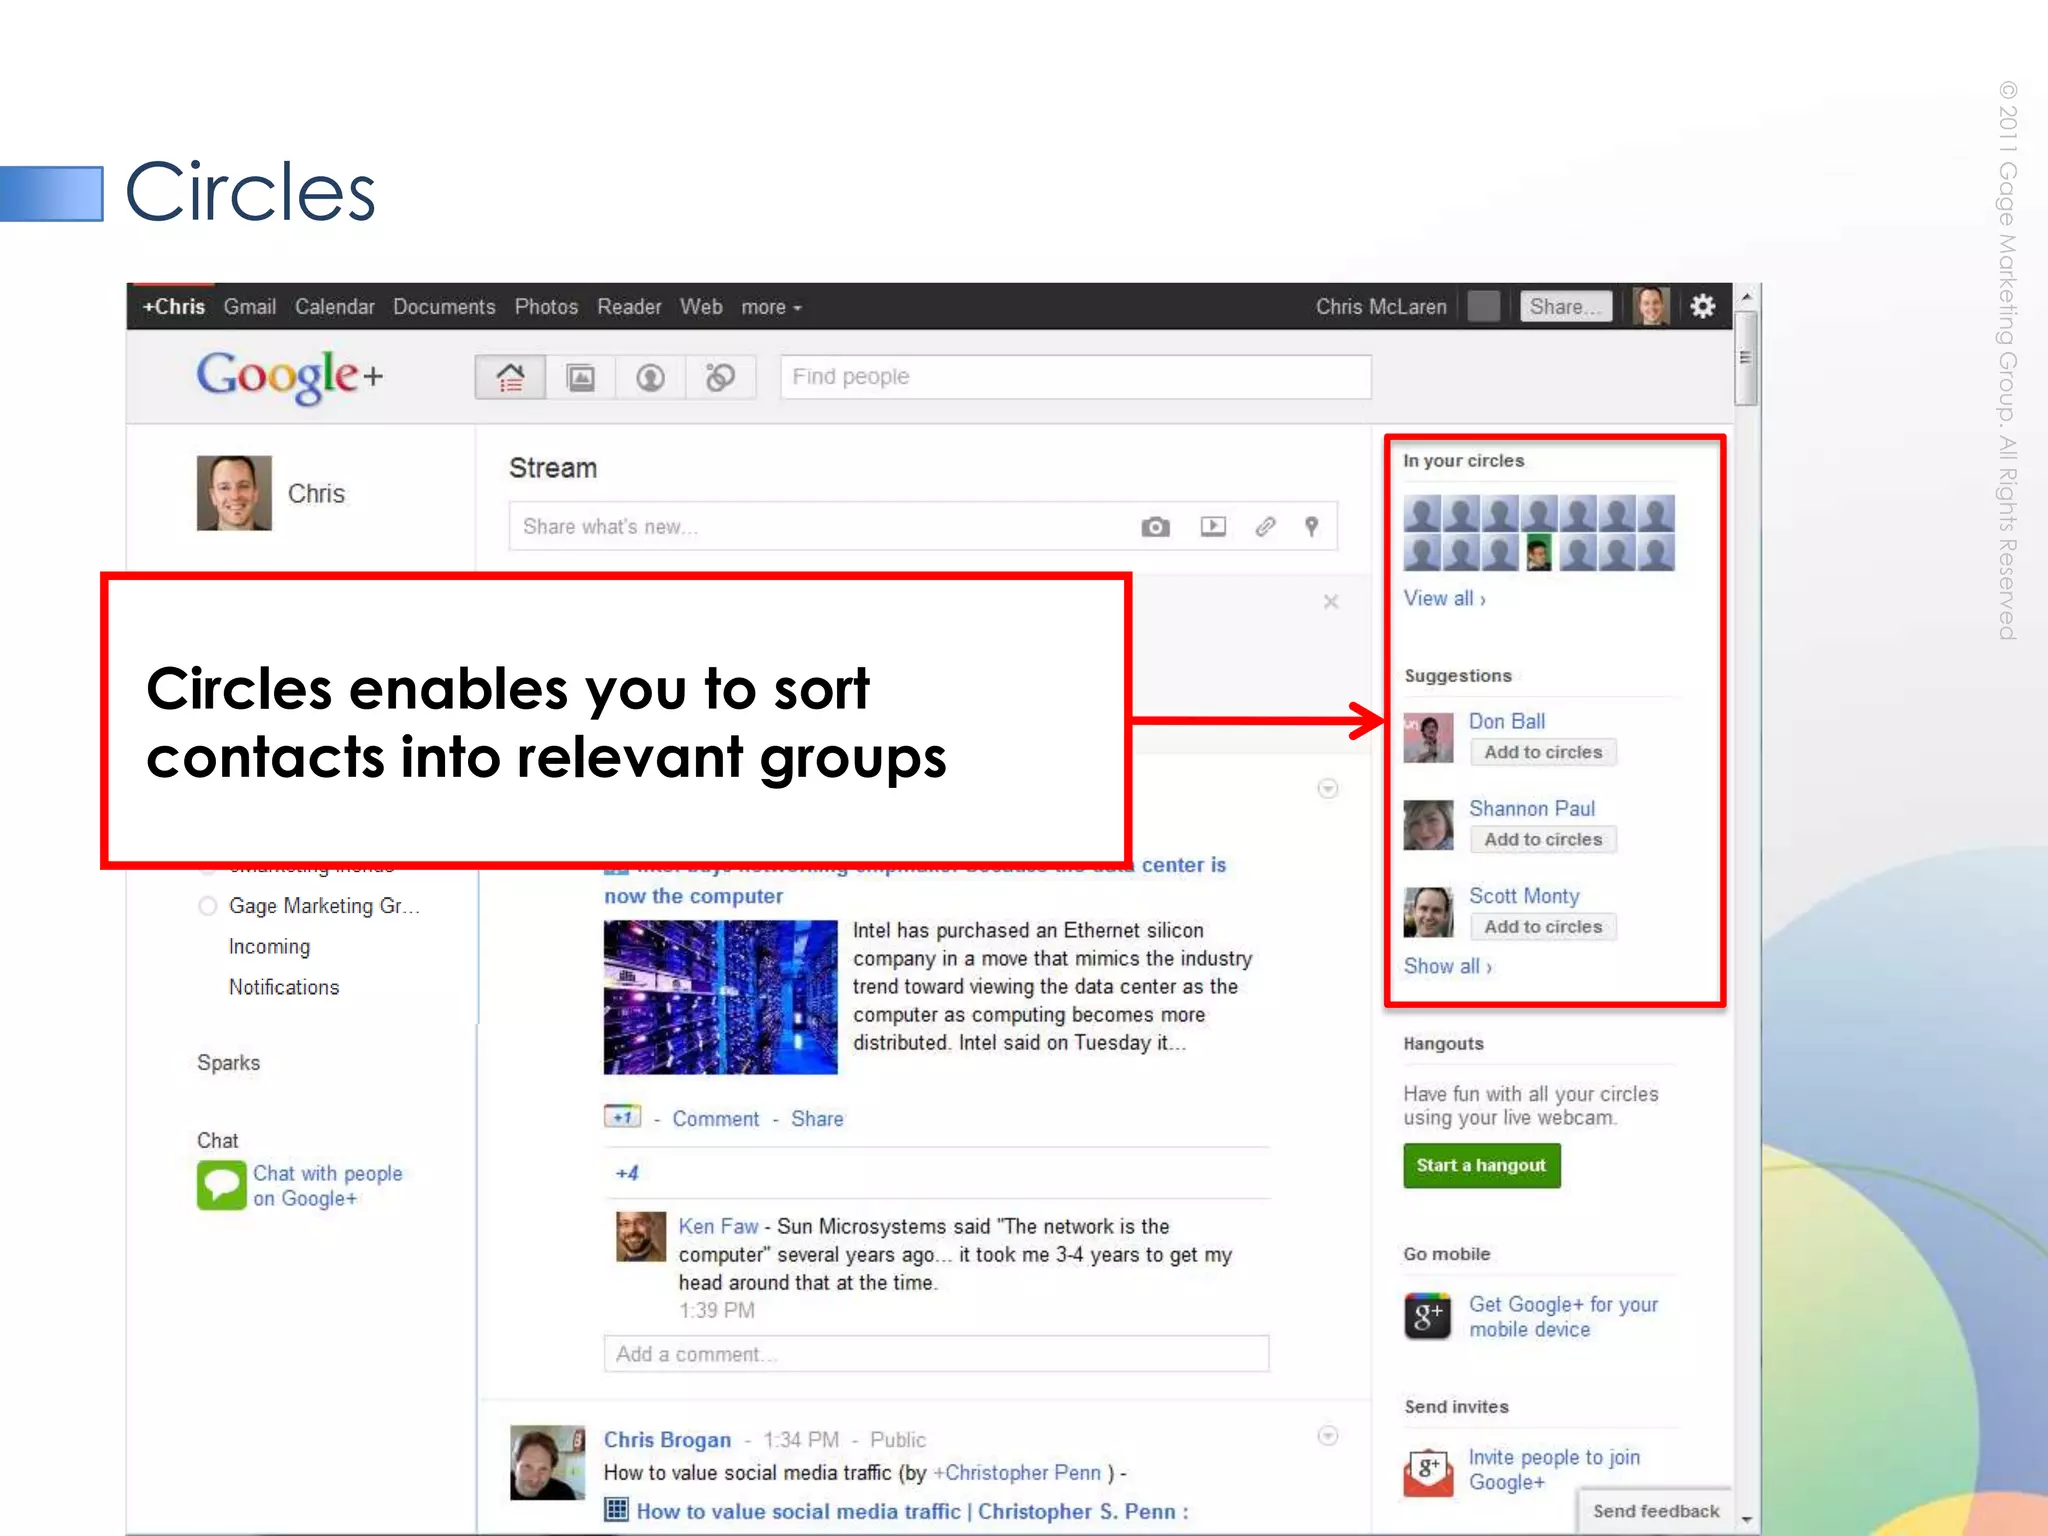The width and height of the screenshot is (2048, 1536).
Task: Open options menu on Intel post
Action: click(1327, 789)
